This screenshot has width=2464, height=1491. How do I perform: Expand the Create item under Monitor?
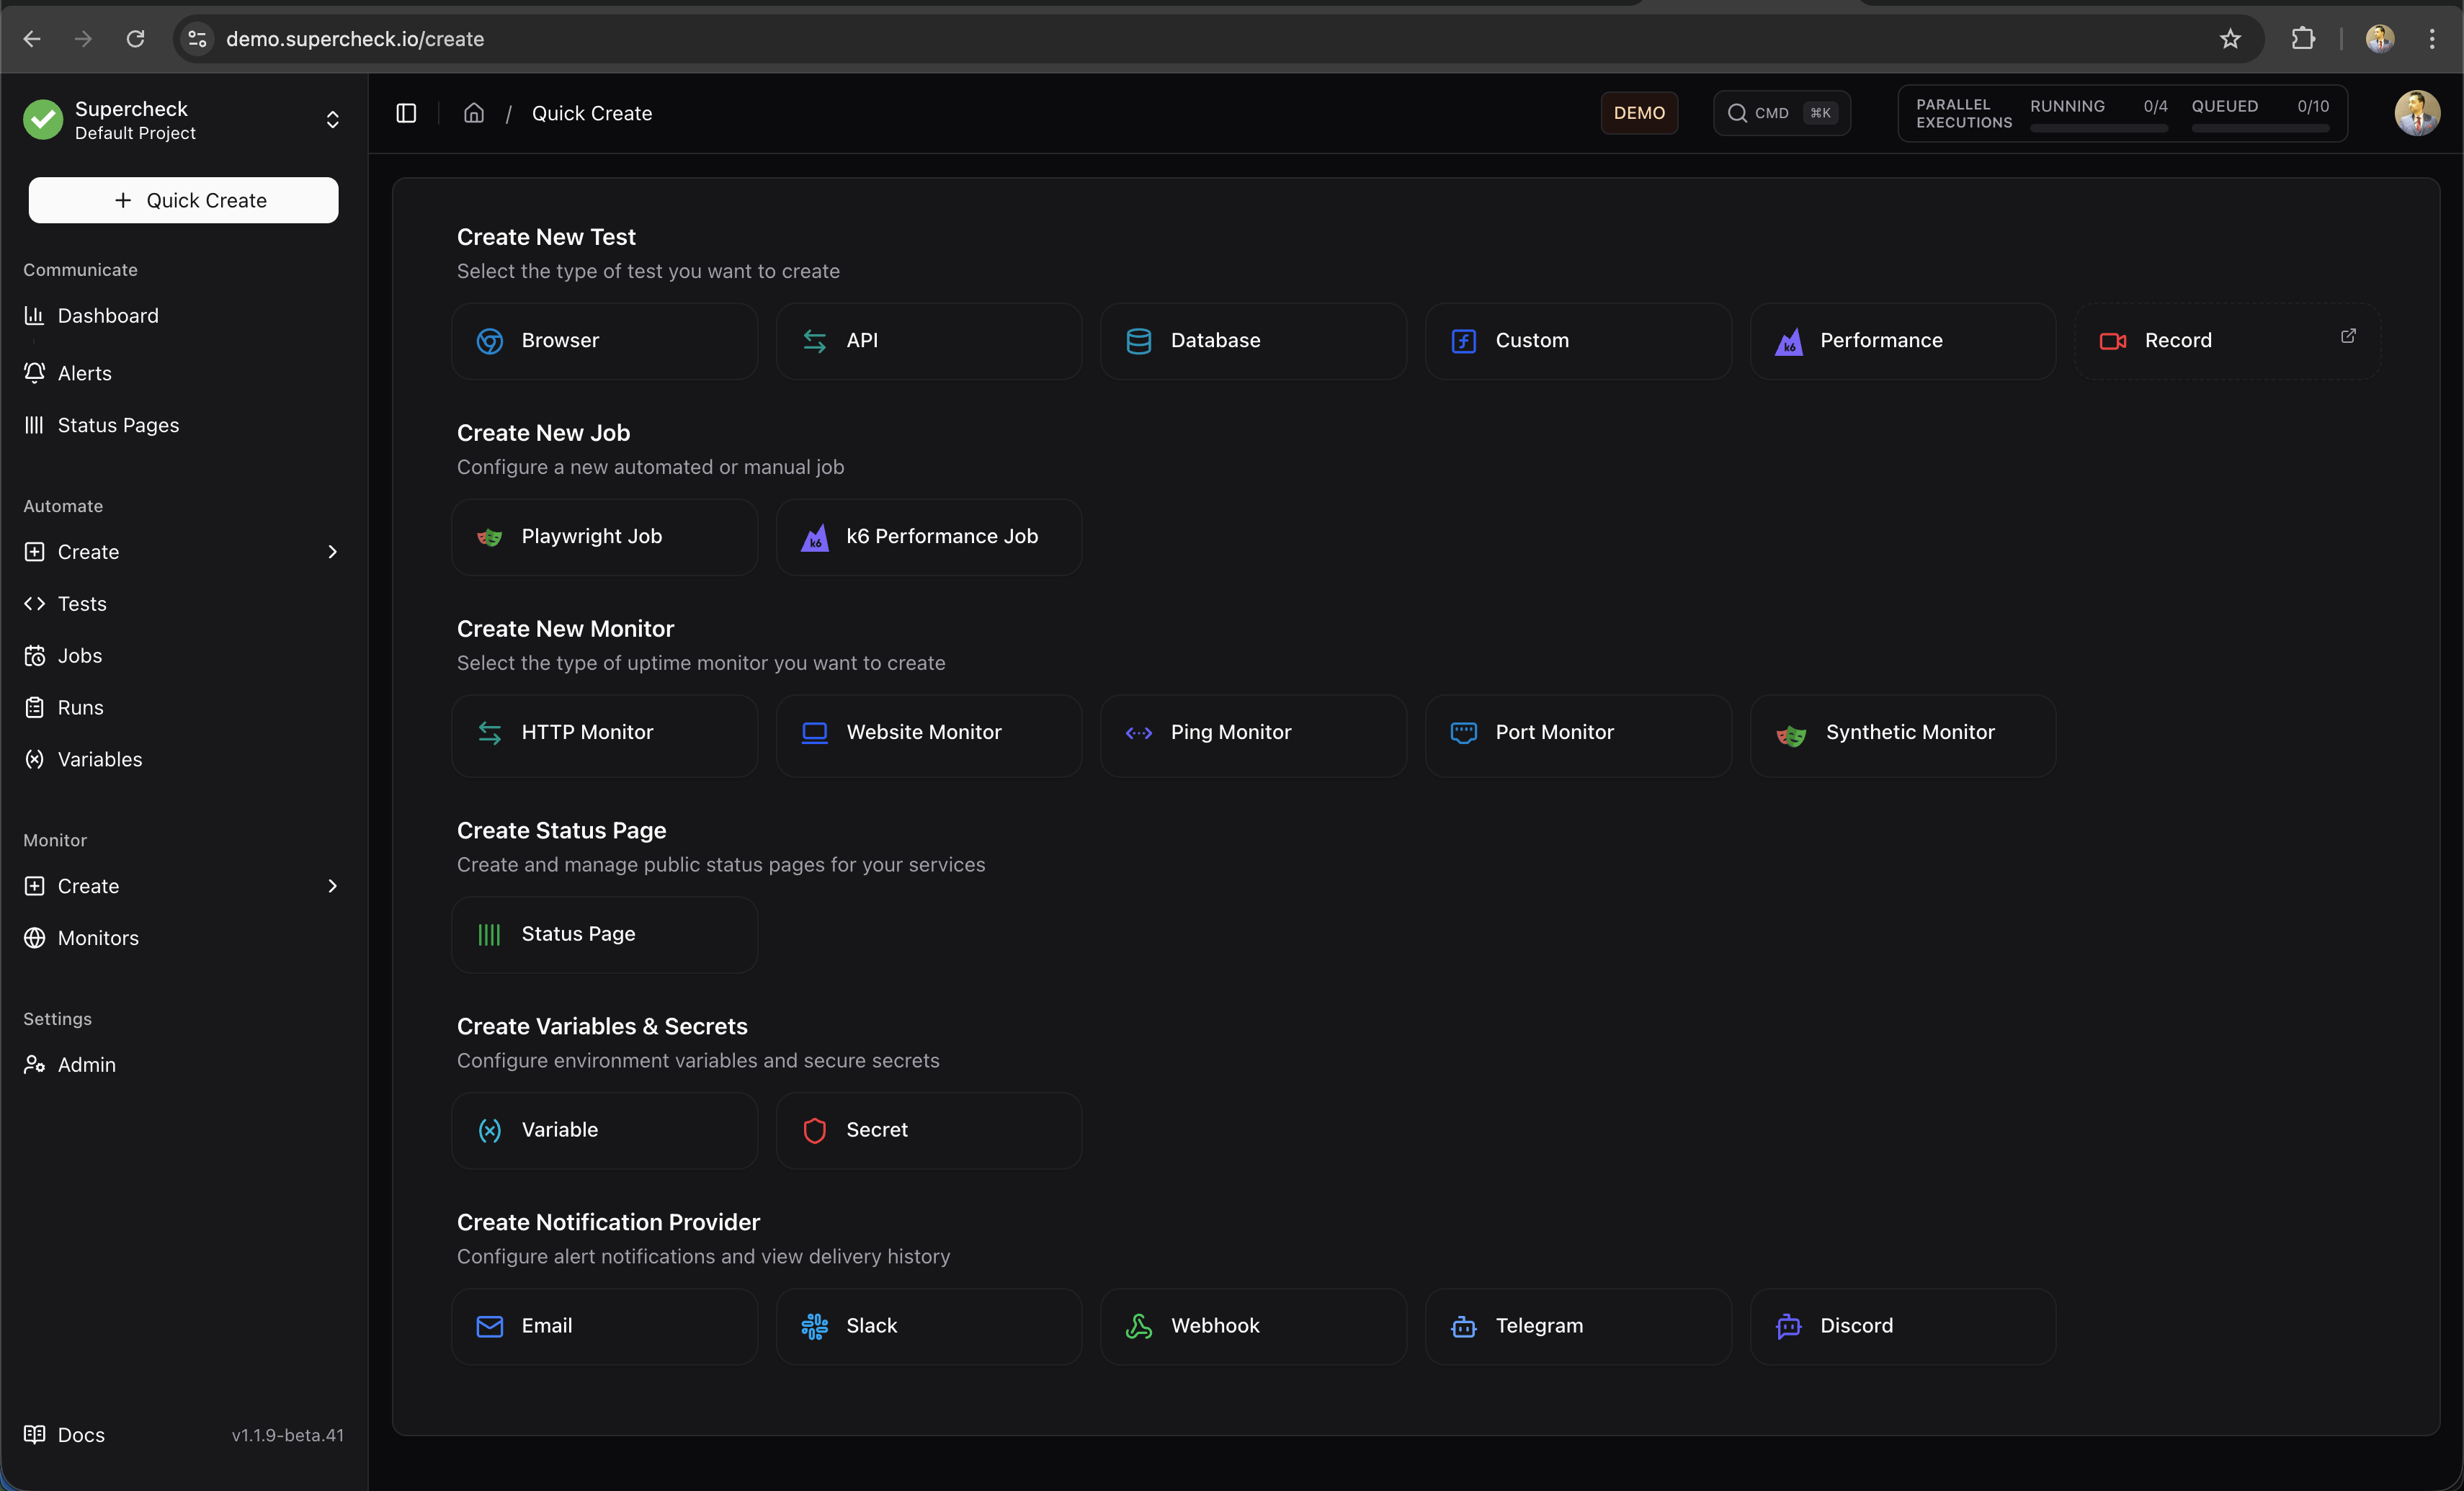pyautogui.click(x=332, y=886)
